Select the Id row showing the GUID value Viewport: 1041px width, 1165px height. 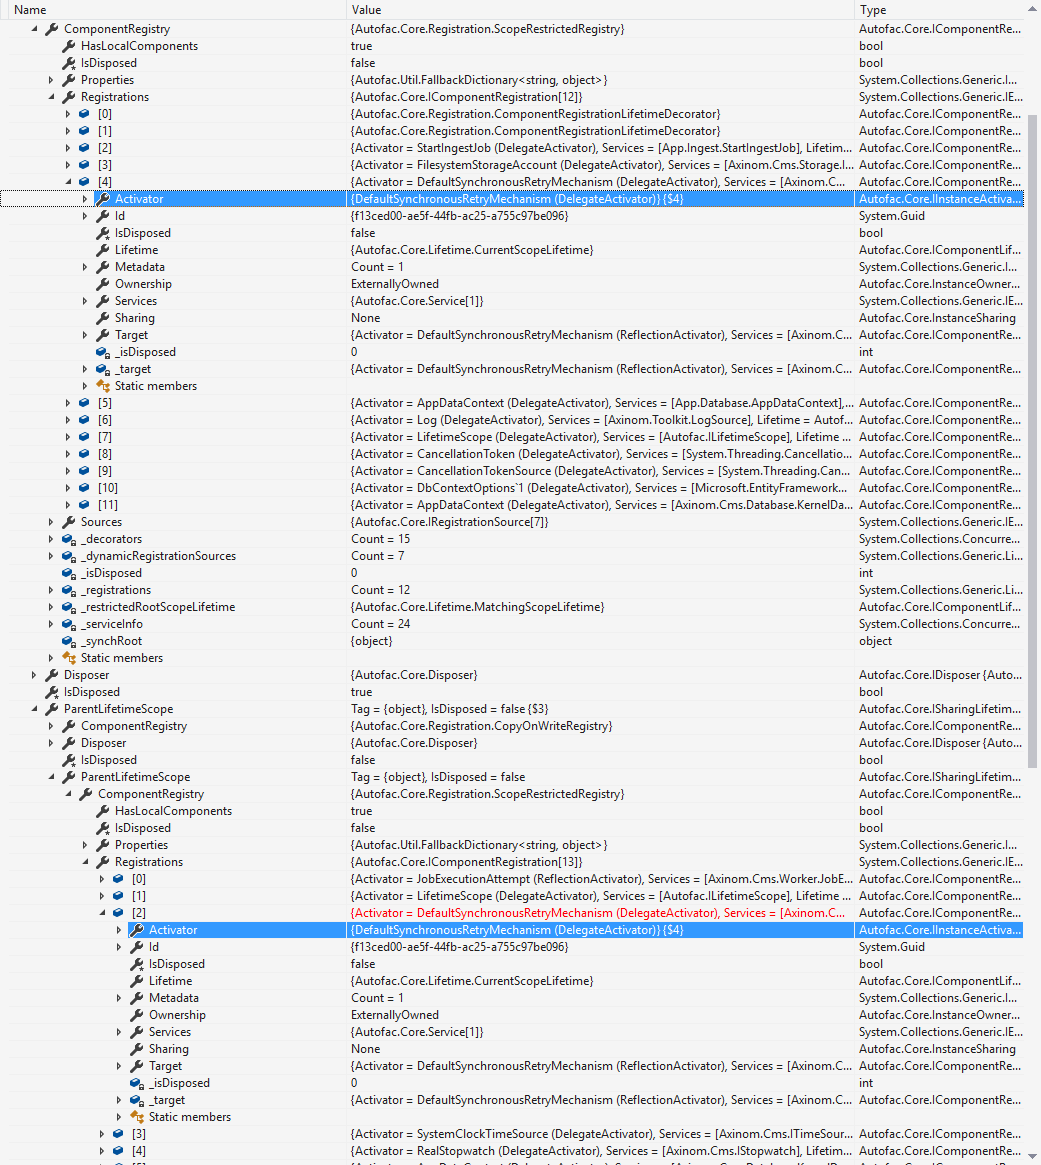pyautogui.click(x=400, y=215)
